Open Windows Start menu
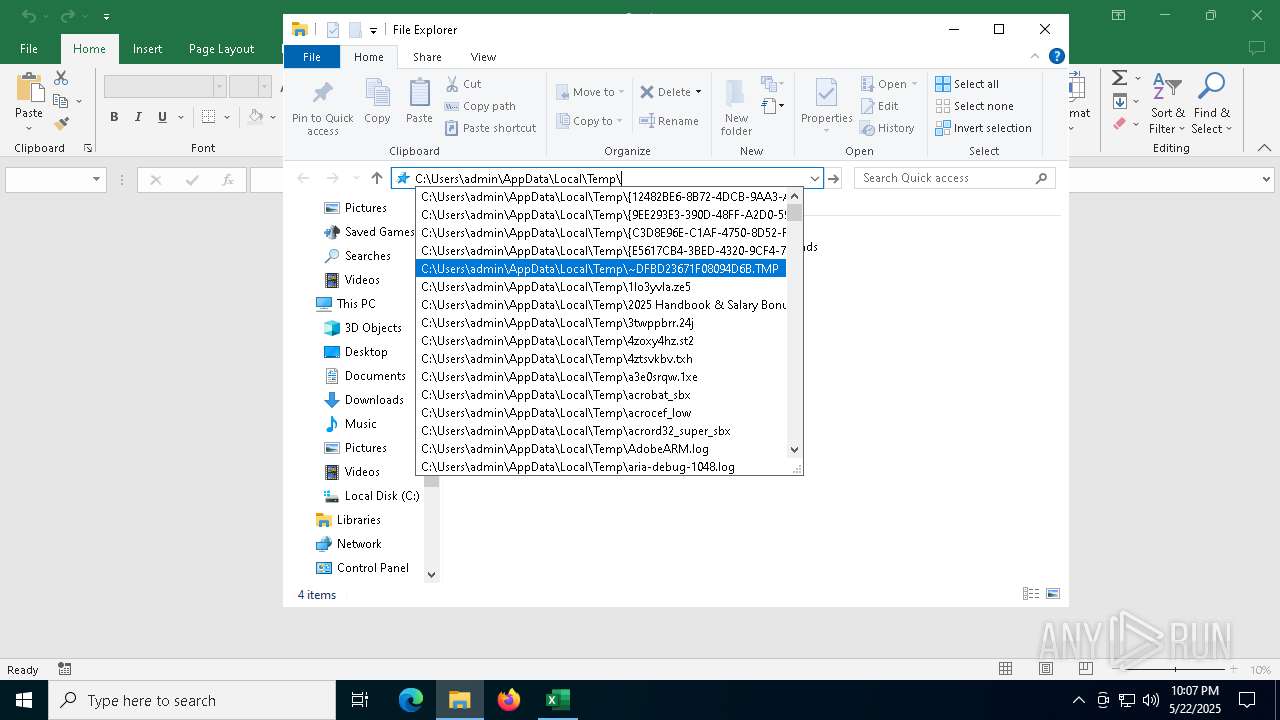Screen dimensions: 1280x720 click(x=23, y=700)
